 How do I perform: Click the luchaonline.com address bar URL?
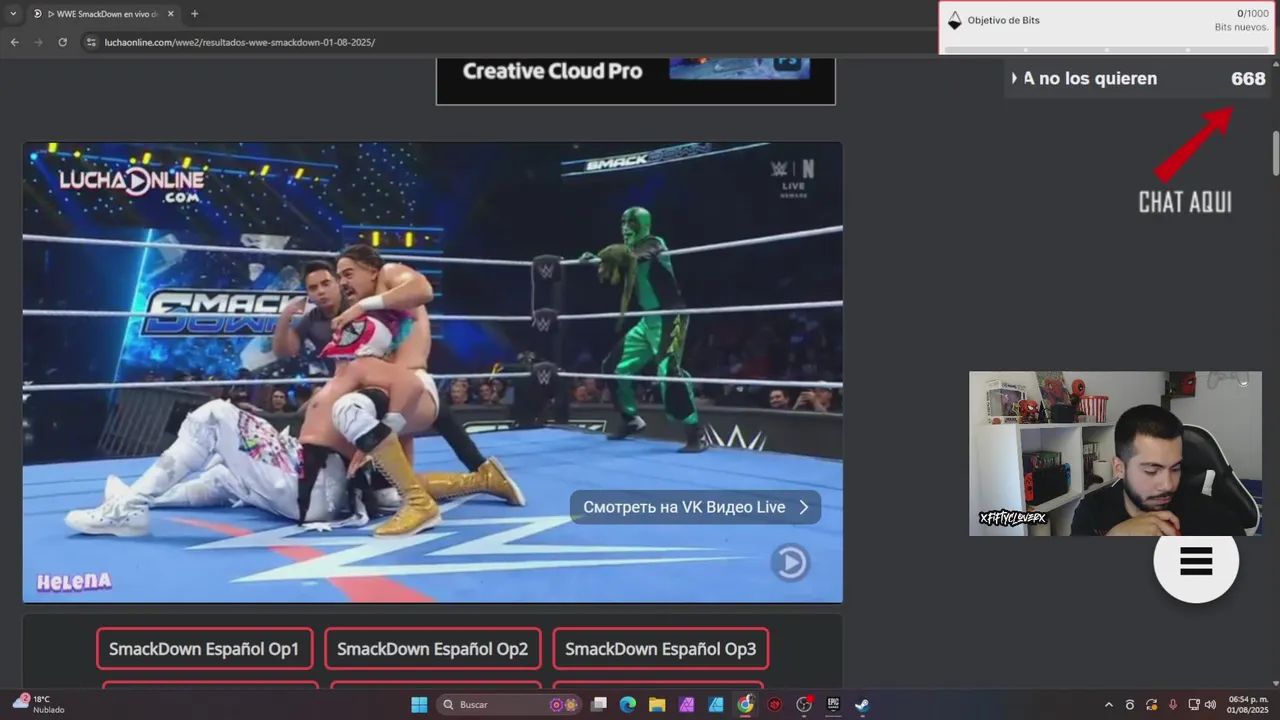[239, 42]
